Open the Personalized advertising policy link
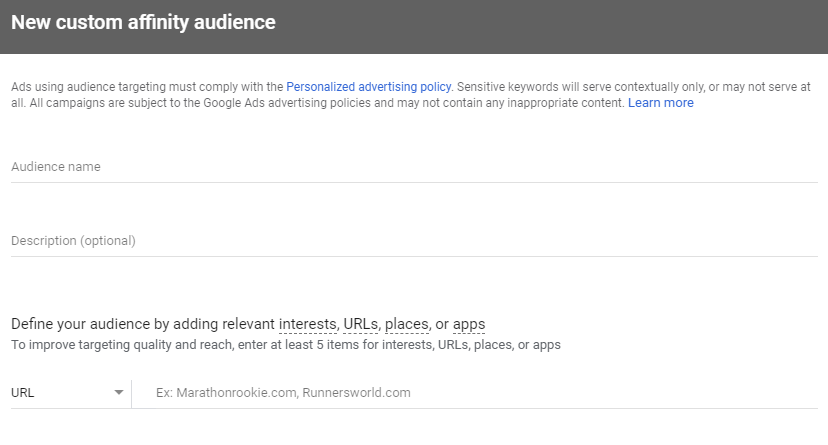828x445 pixels. (x=369, y=87)
